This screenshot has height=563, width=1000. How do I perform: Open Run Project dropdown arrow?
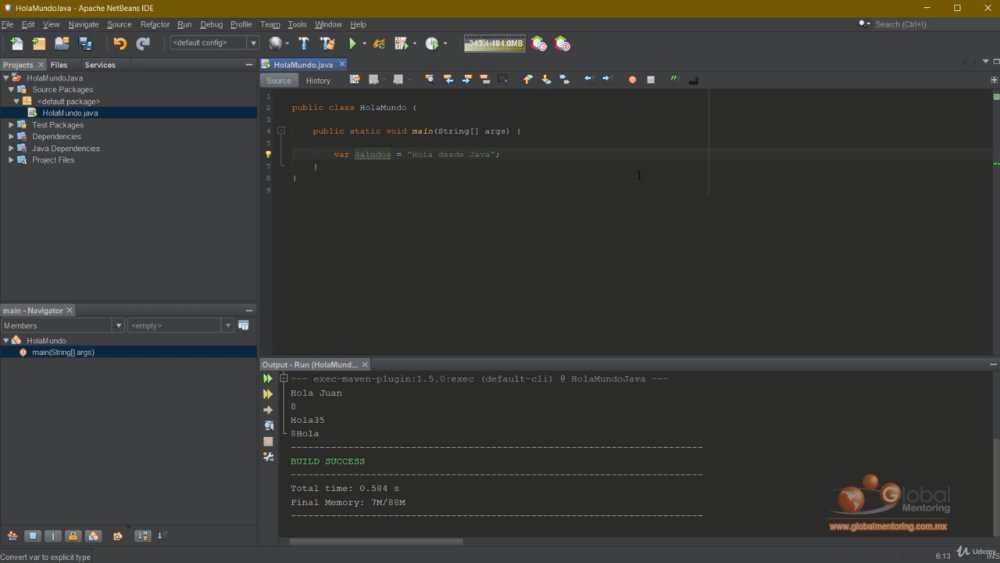(x=364, y=43)
